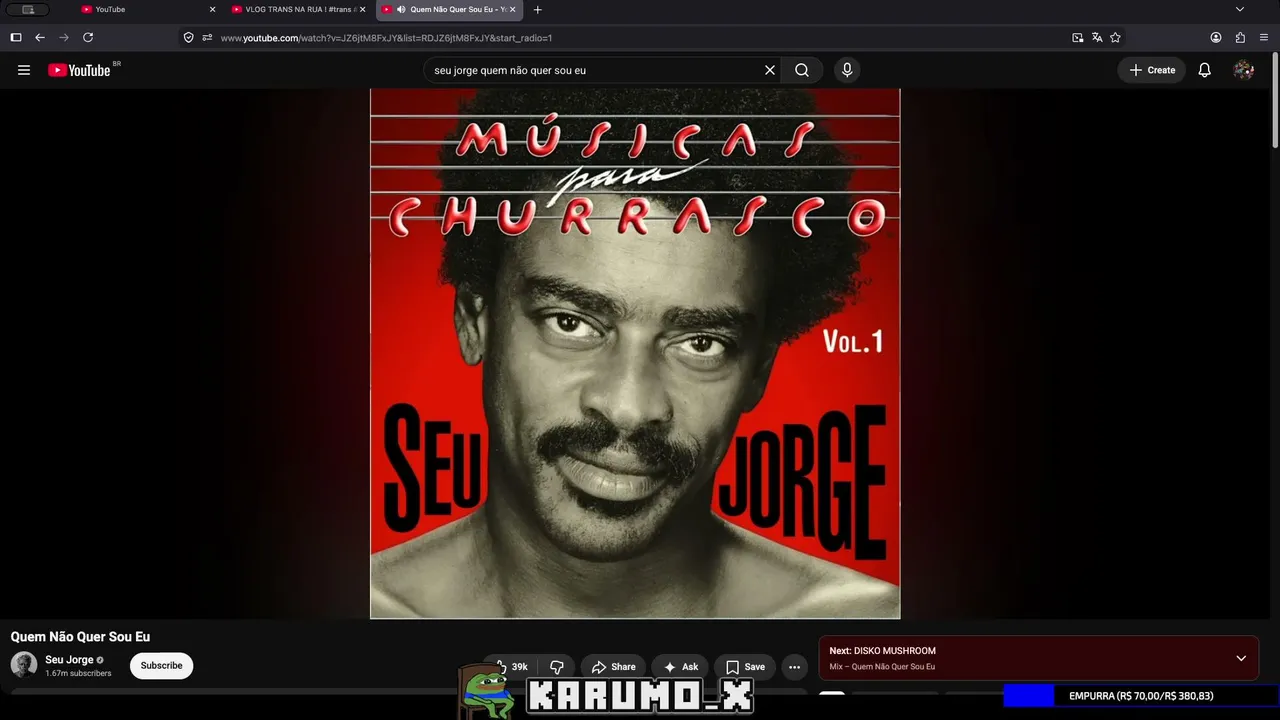
Task: Expand the Next: DISKO MUSHROOM playlist panel
Action: (1241, 658)
